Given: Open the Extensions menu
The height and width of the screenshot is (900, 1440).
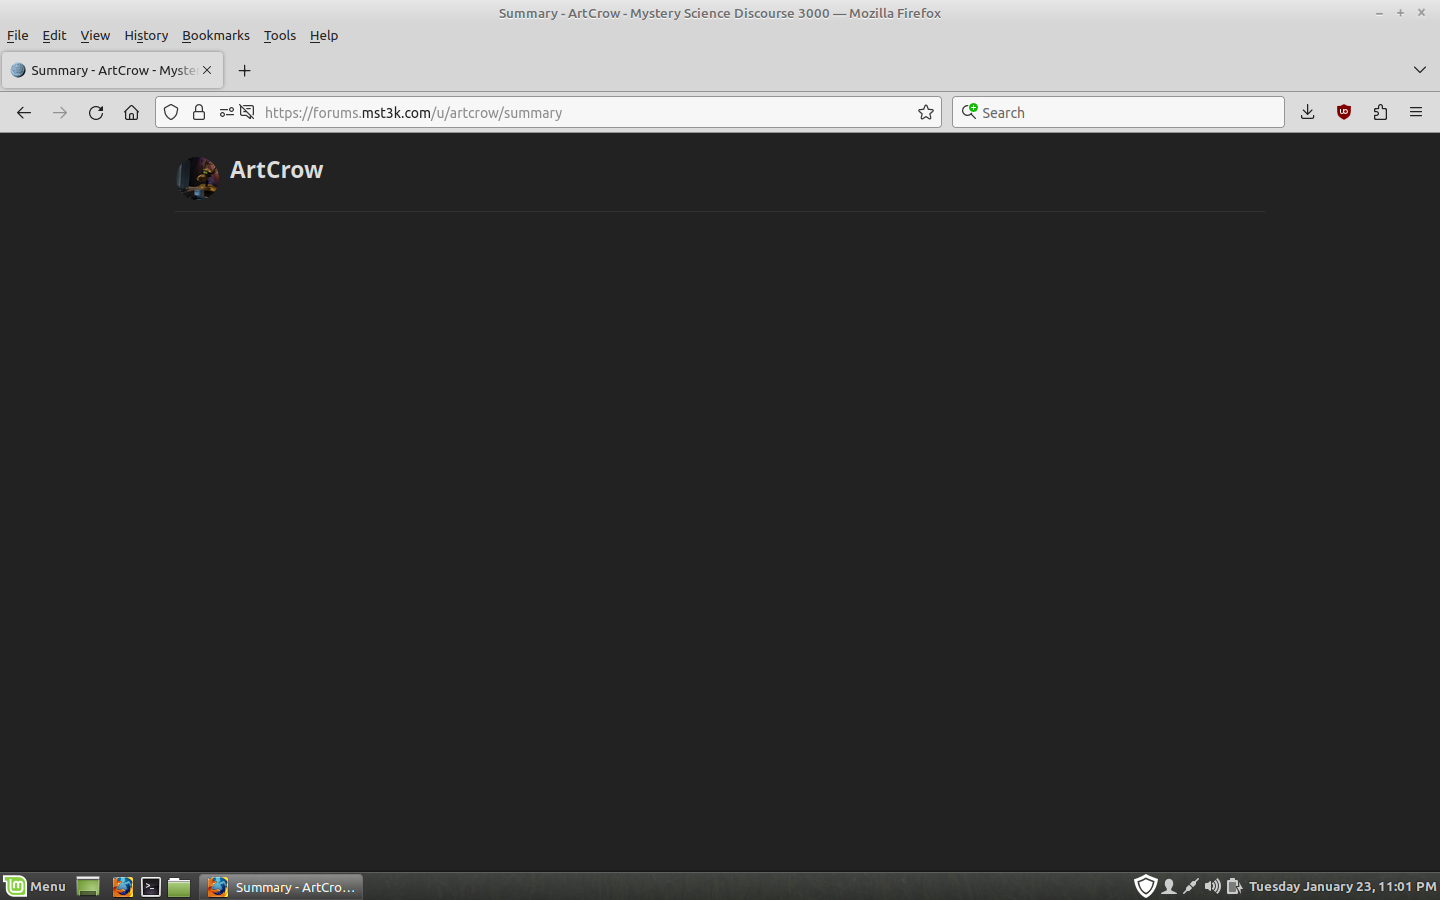Looking at the screenshot, I should click(x=1380, y=112).
